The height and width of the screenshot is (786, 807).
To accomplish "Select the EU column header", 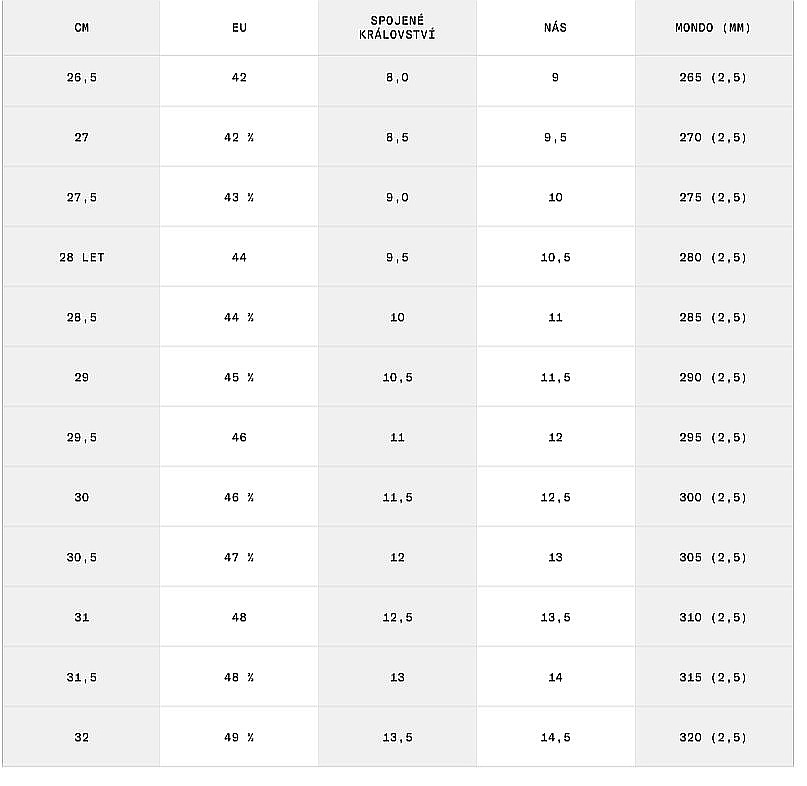I will click(239, 28).
